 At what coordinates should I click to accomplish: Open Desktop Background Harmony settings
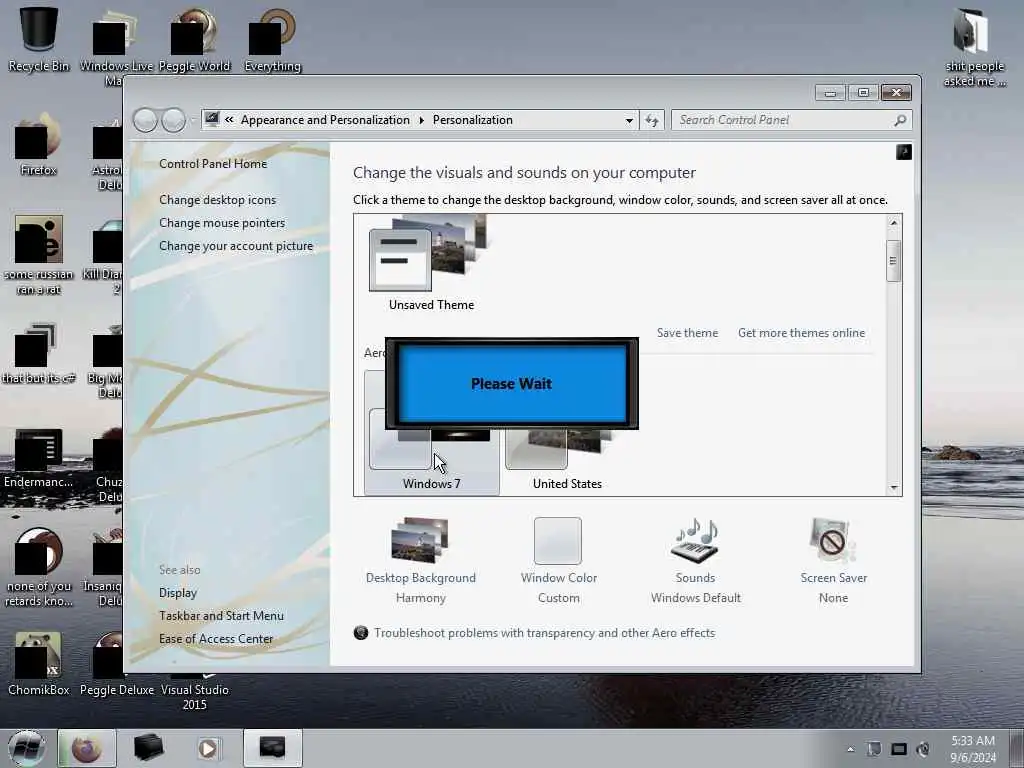(x=421, y=560)
